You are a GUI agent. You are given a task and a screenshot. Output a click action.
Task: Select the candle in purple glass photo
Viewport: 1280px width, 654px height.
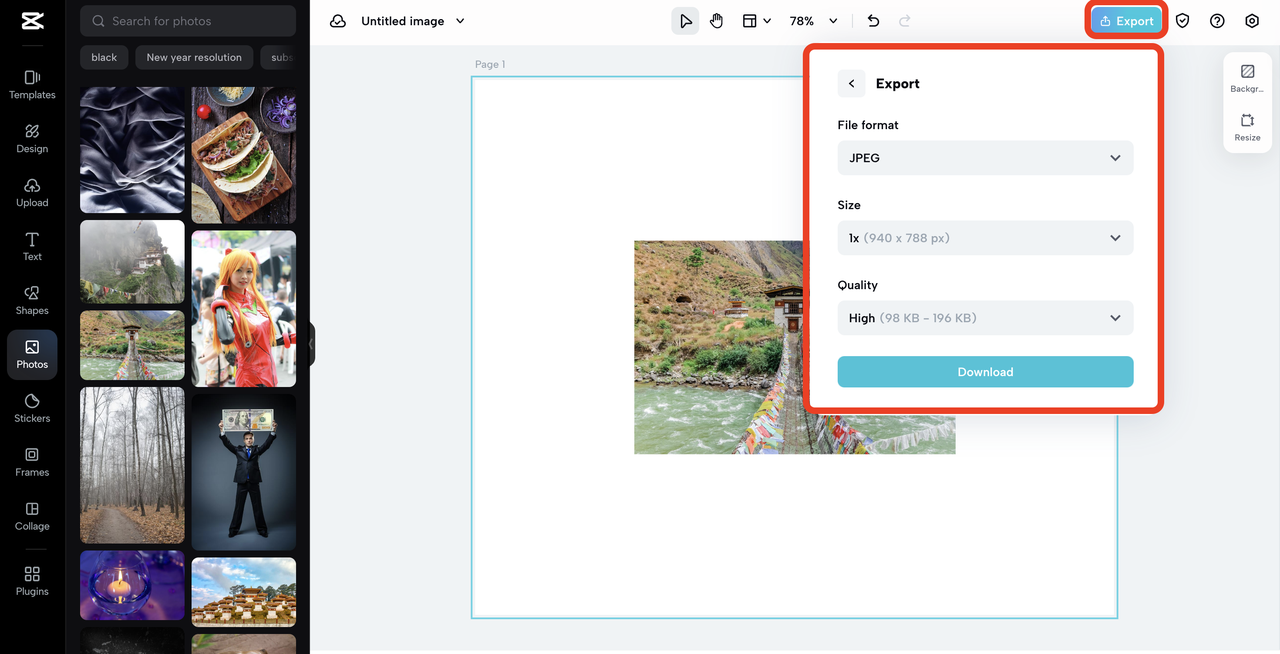(132, 585)
